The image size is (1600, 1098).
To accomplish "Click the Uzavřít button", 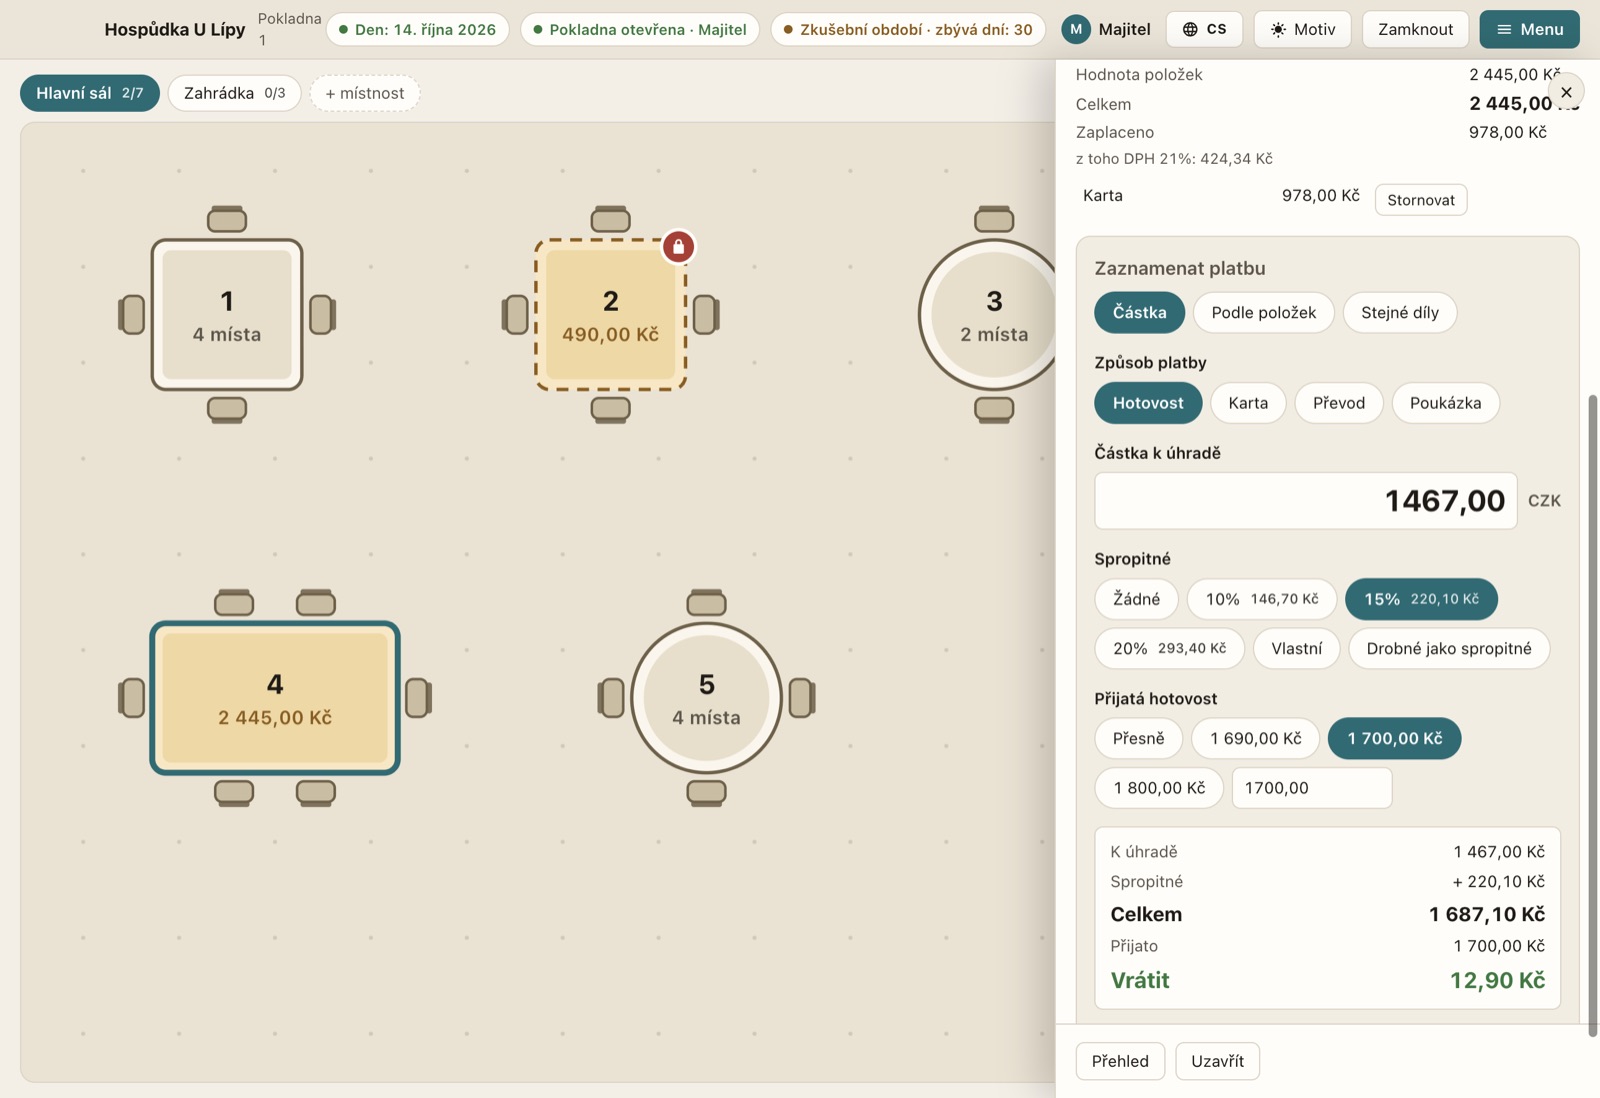I will (x=1217, y=1061).
